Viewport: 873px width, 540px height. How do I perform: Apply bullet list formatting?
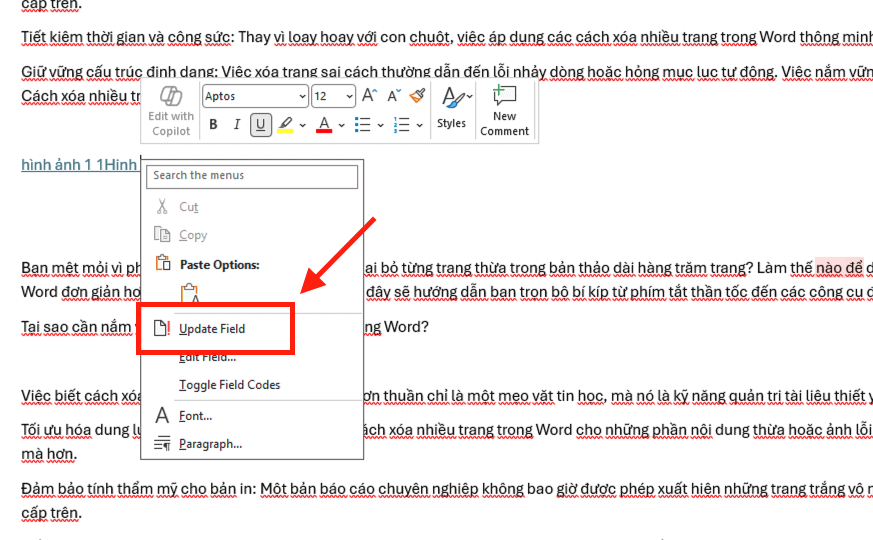tap(362, 125)
